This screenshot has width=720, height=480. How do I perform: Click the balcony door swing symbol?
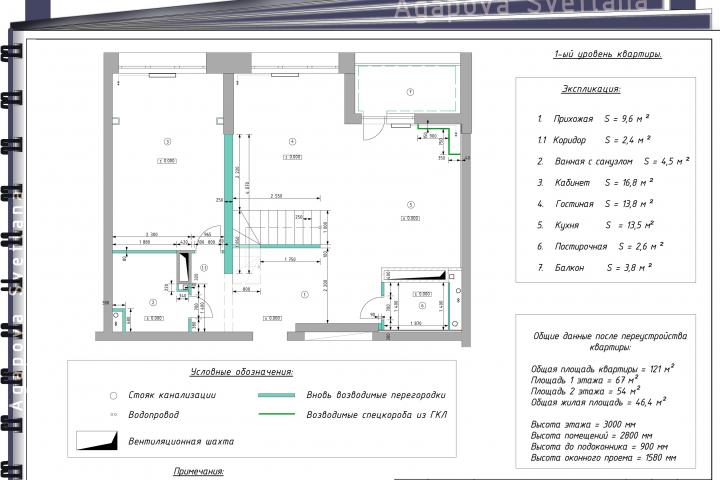tap(372, 127)
